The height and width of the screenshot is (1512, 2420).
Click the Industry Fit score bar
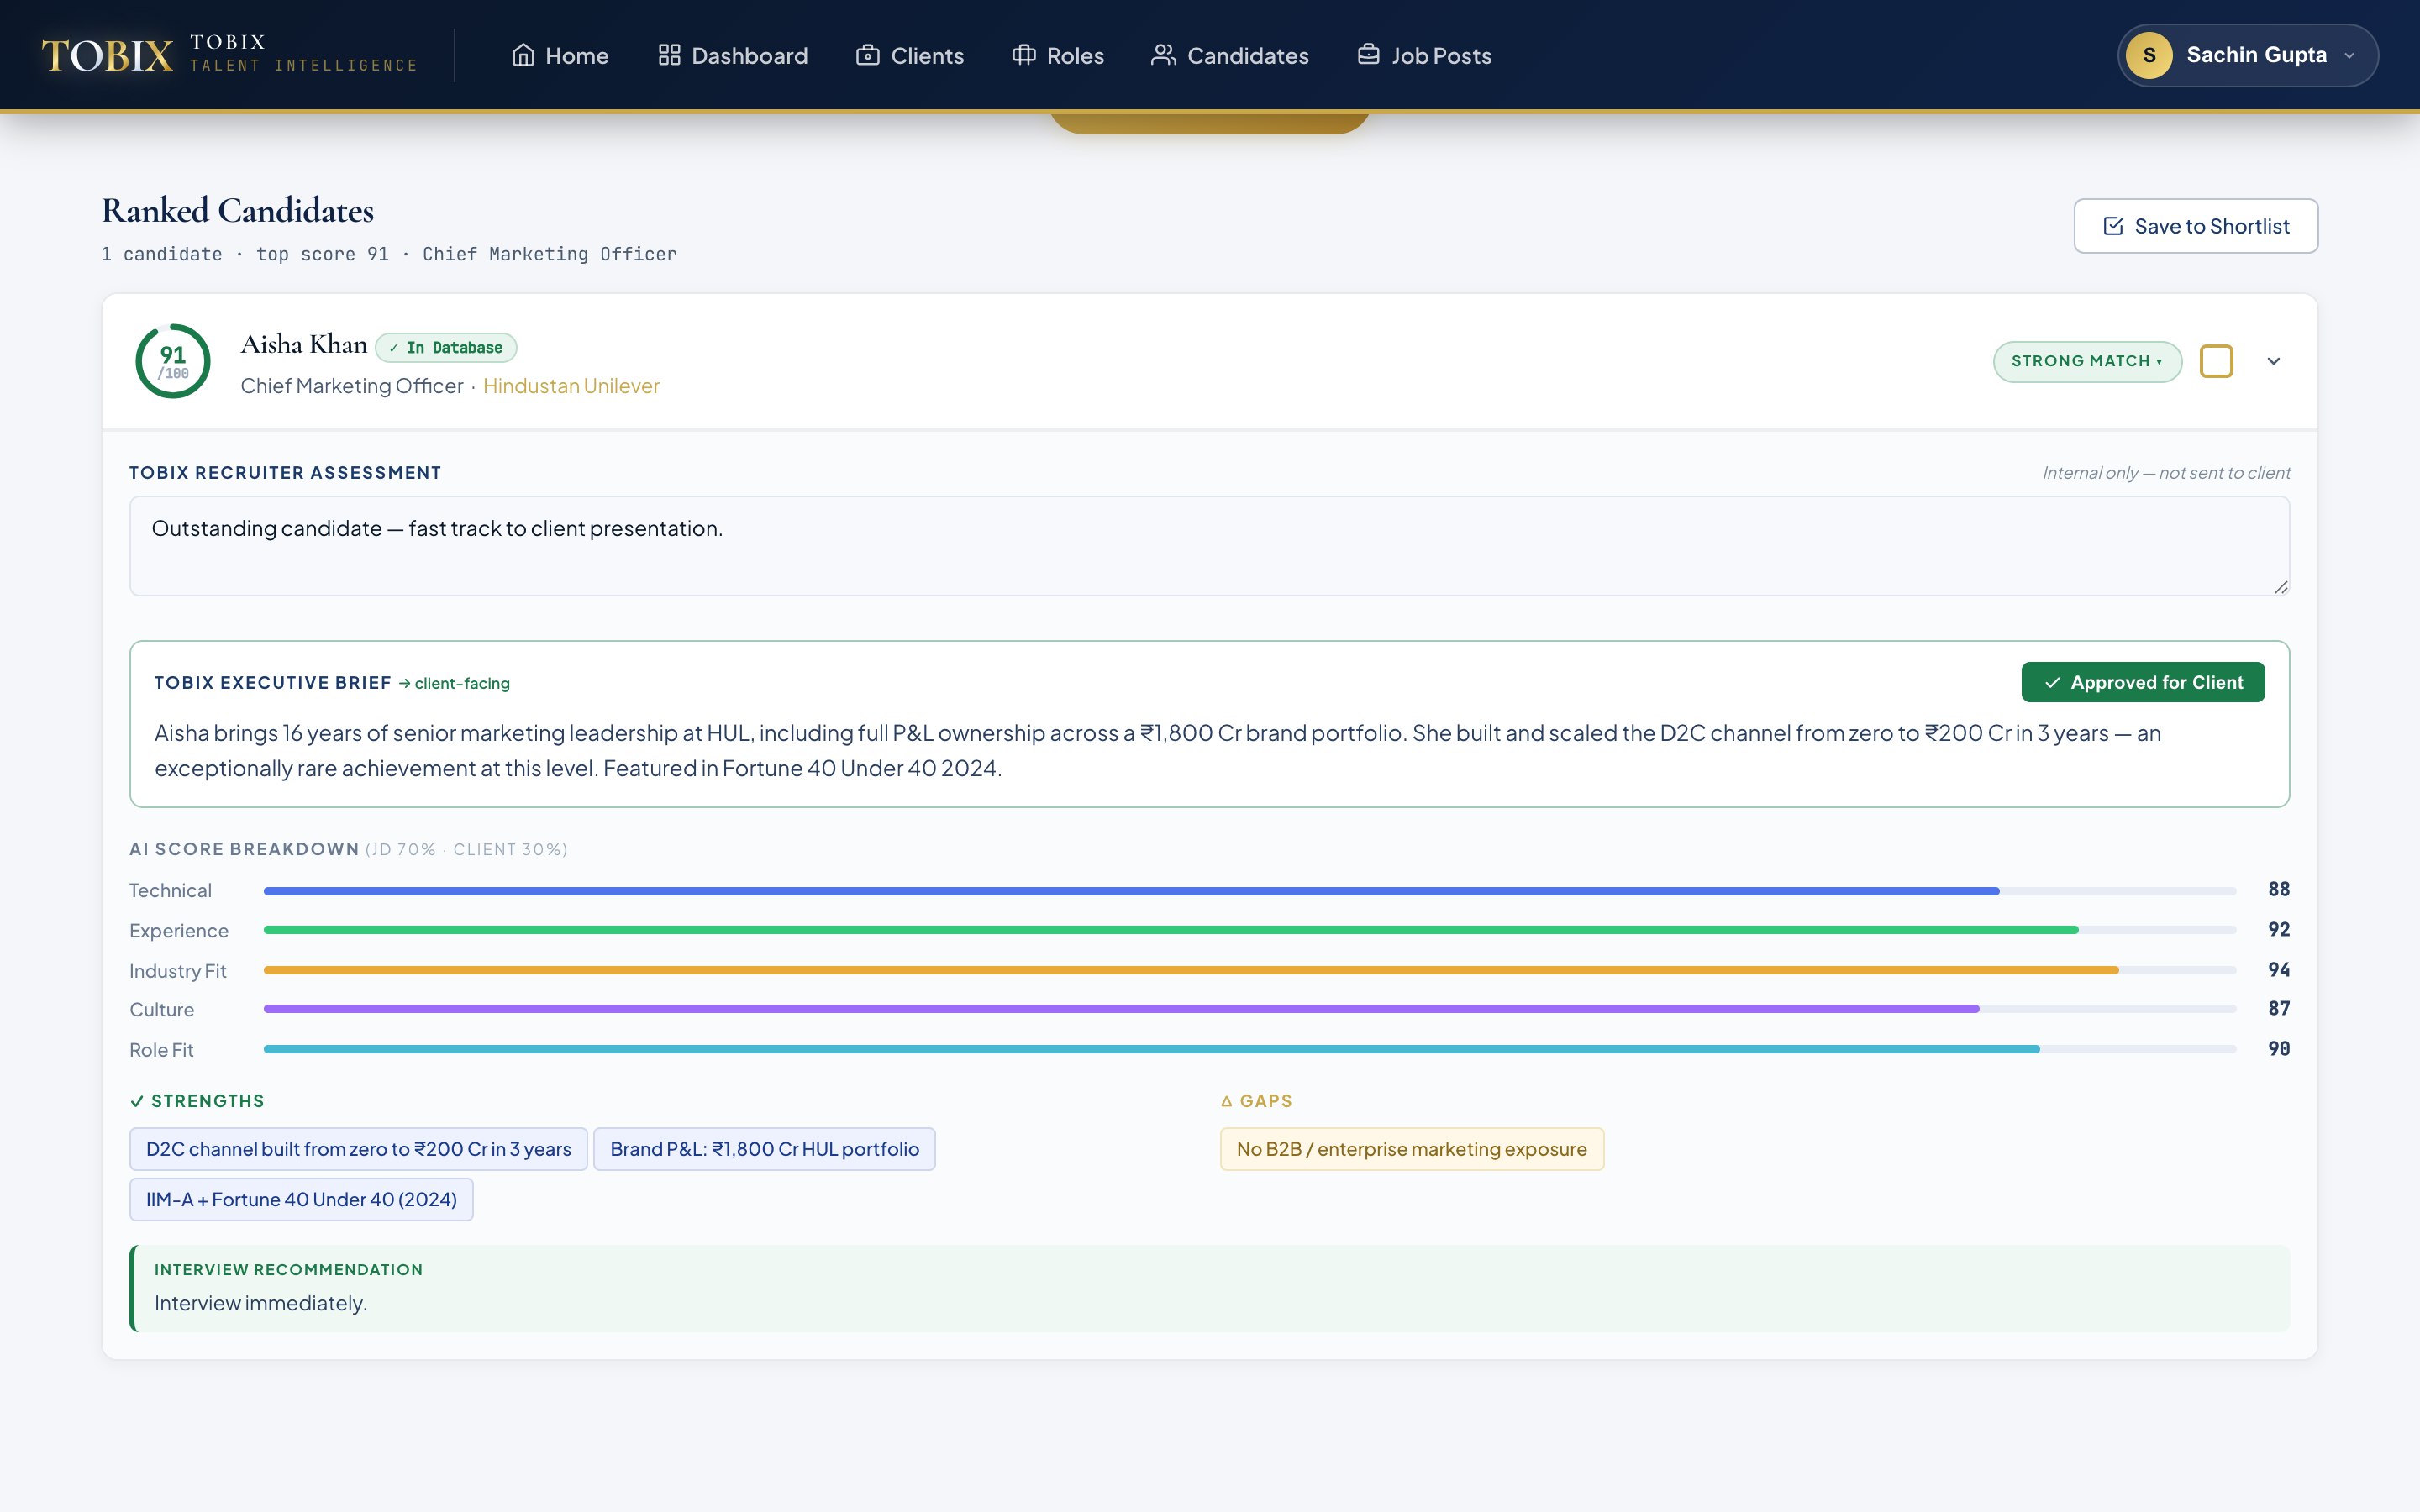1250,970
